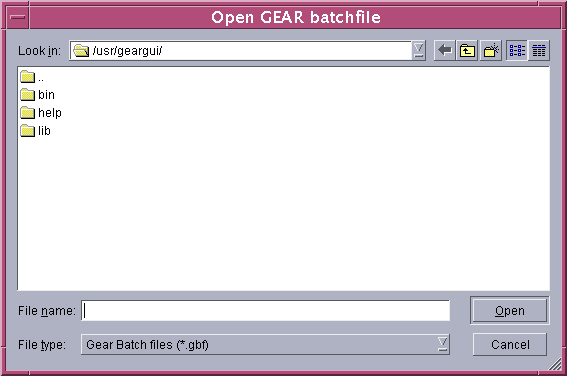Viewport: 567px width, 376px height.
Task: Select the help folder icon
Action: 27,113
